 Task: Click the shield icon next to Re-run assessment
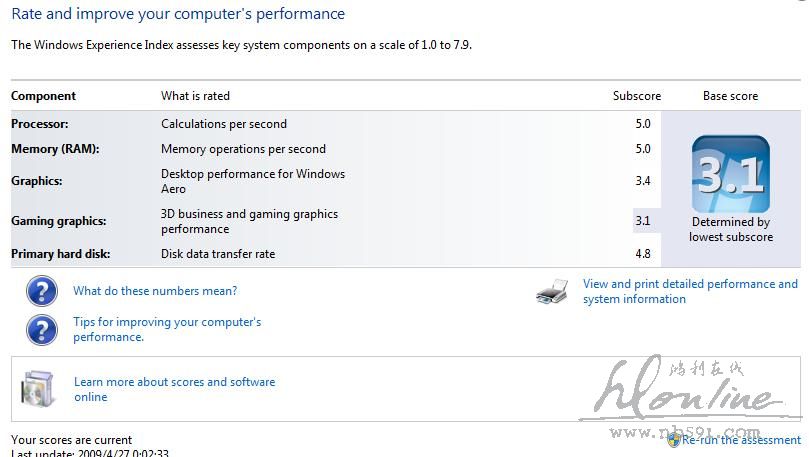point(674,439)
